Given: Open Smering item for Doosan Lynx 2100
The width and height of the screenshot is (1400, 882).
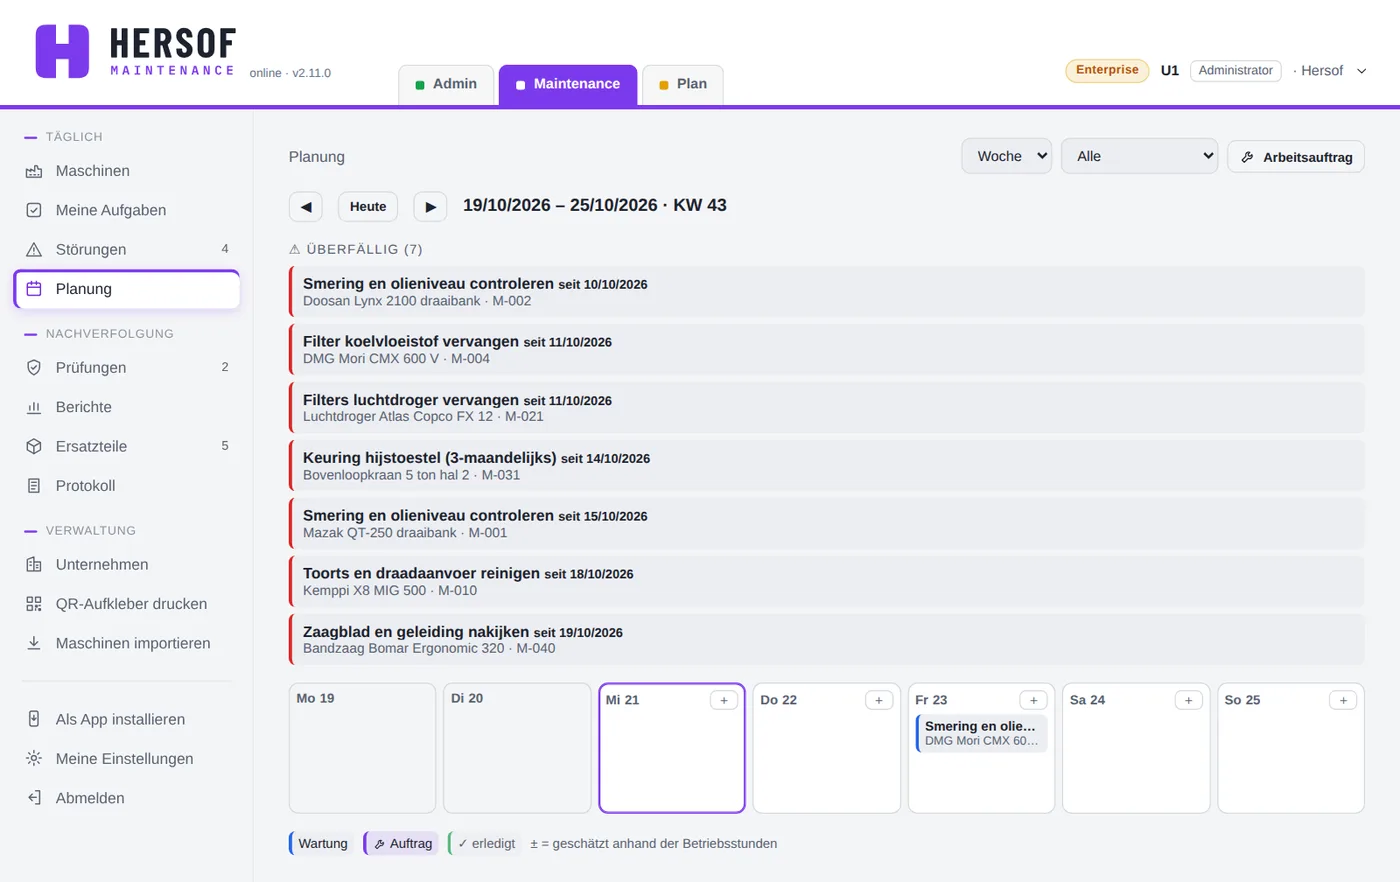Looking at the screenshot, I should pyautogui.click(x=826, y=292).
